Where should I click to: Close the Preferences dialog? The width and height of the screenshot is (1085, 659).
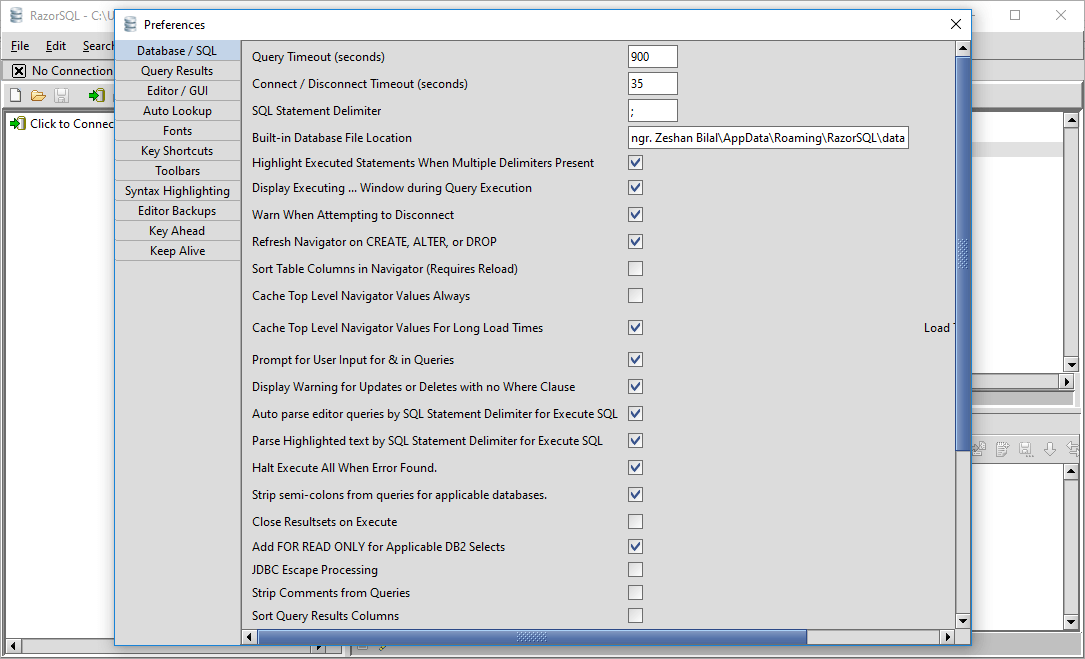coord(956,24)
